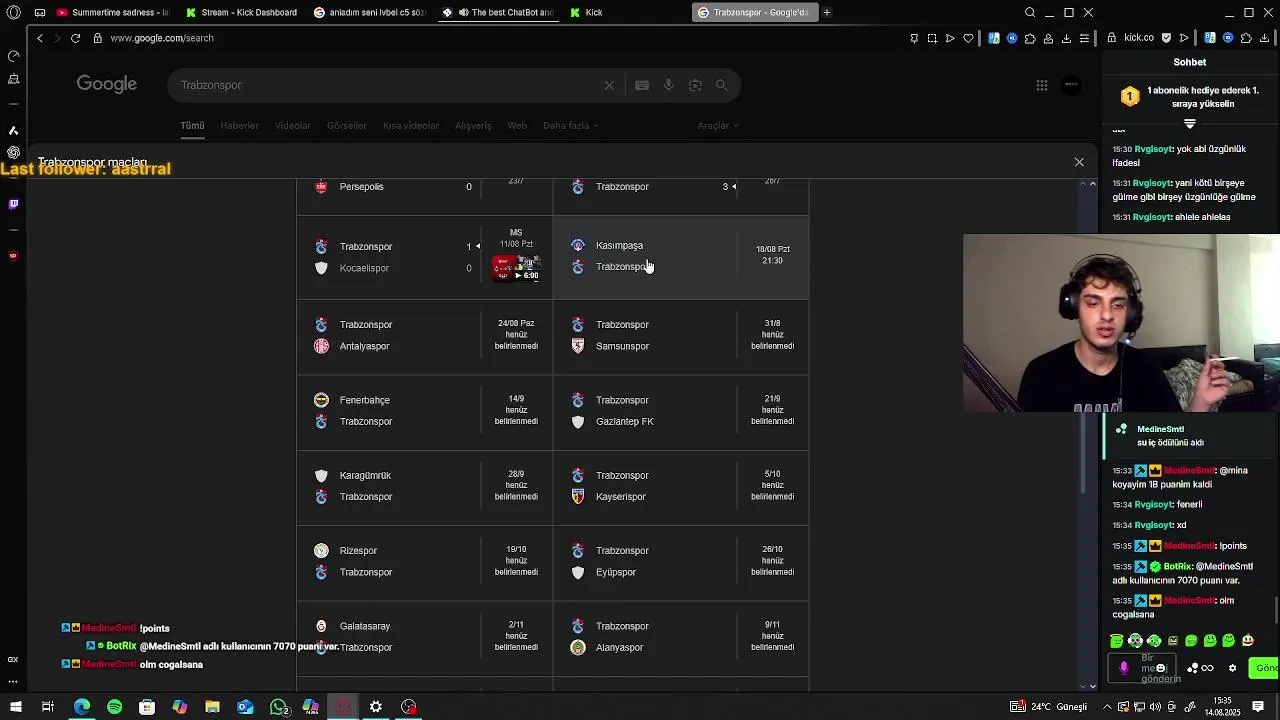
Task: Open Opera sidebar speed dial icon
Action: 13,56
